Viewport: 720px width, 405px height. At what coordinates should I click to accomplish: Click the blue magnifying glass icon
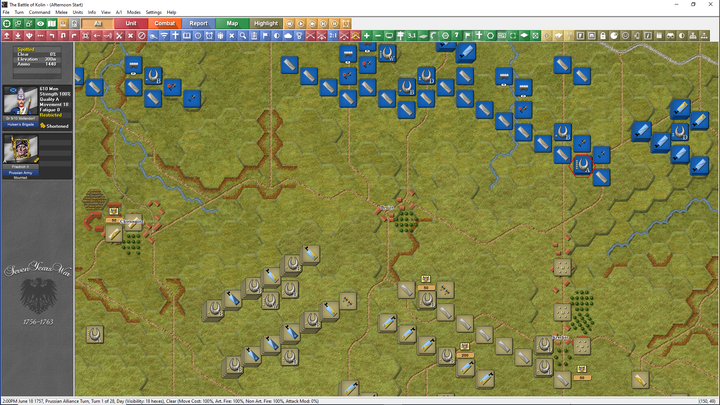pyautogui.click(x=243, y=35)
